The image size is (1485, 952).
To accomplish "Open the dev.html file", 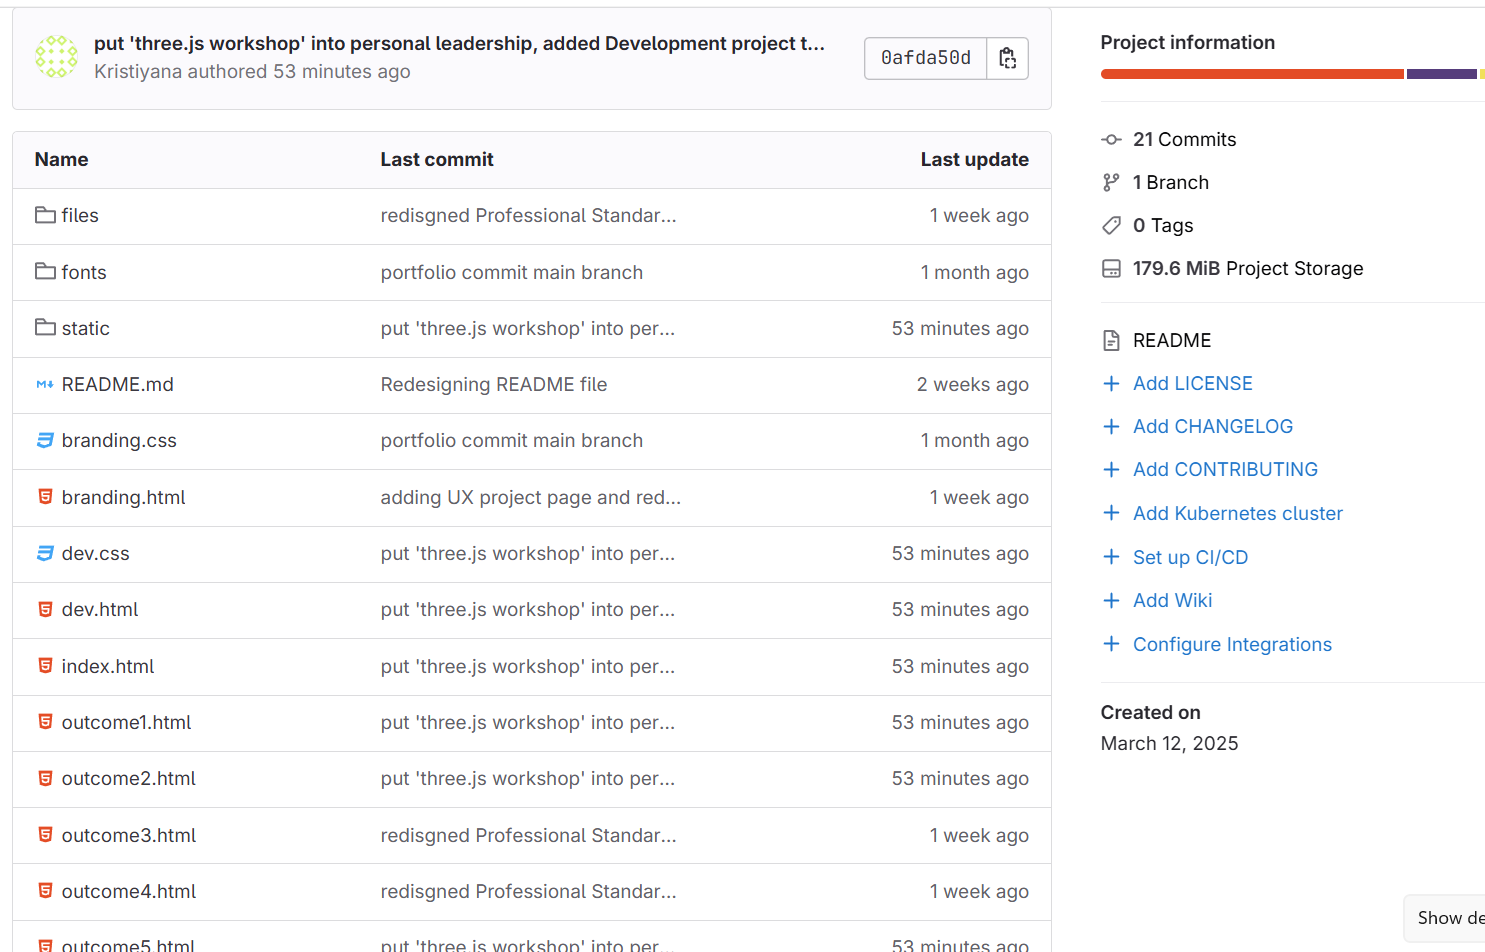I will (100, 609).
